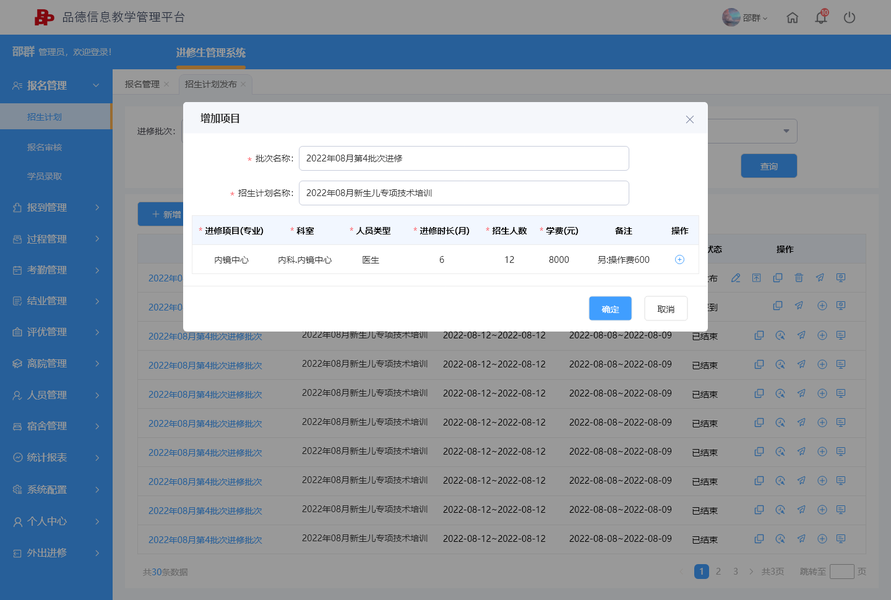Click the 内科,内镜中心 cell
Viewport: 891px width, 600px height.
(305, 260)
